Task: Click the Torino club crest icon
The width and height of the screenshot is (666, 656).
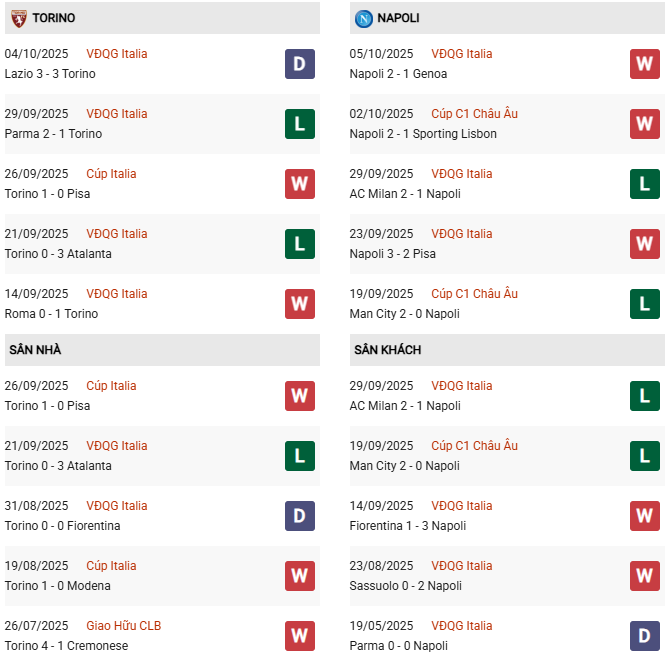Action: pos(18,18)
